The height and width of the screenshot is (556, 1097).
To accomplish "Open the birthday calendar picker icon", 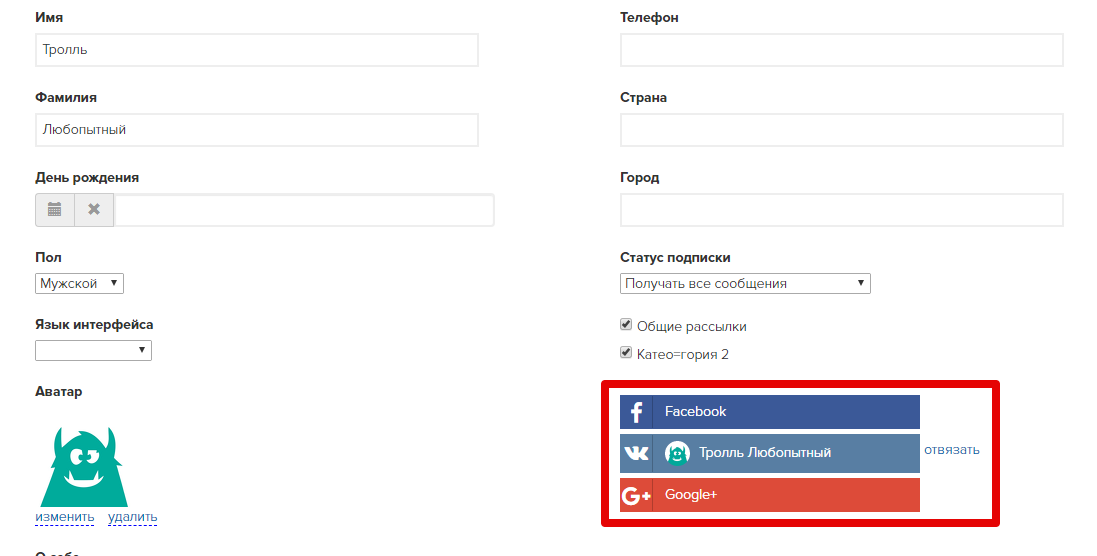I will click(55, 210).
